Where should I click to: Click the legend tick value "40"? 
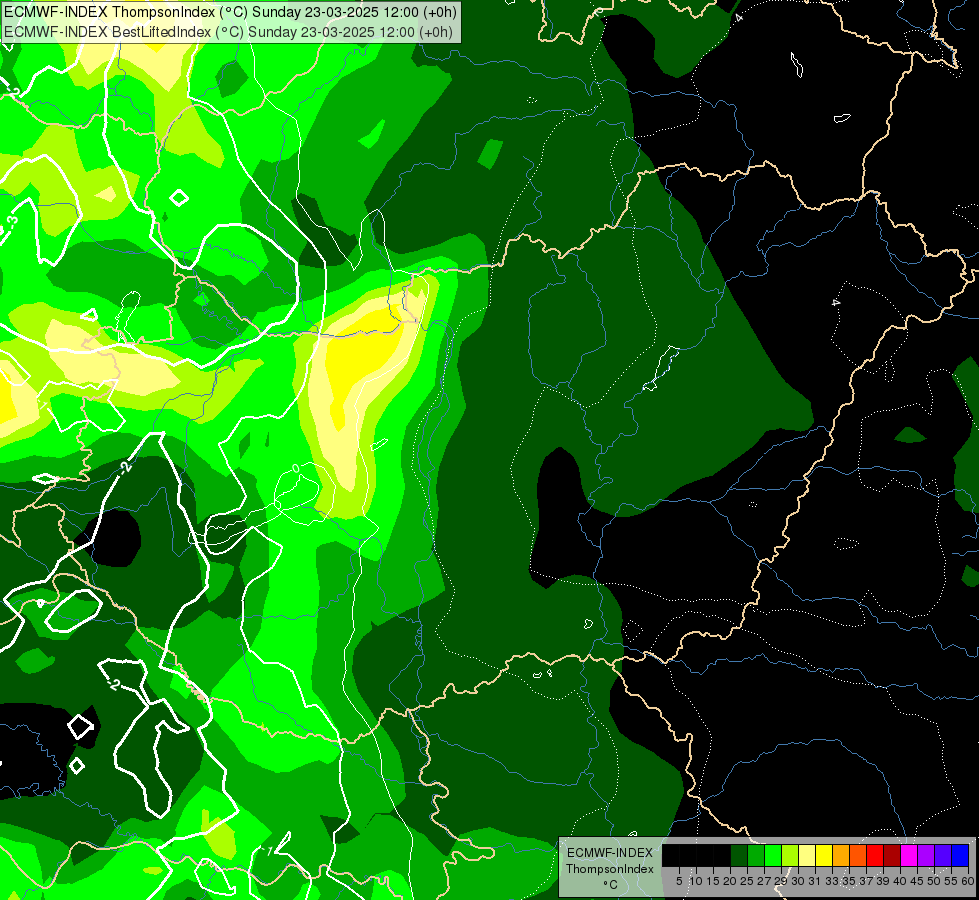[900, 881]
